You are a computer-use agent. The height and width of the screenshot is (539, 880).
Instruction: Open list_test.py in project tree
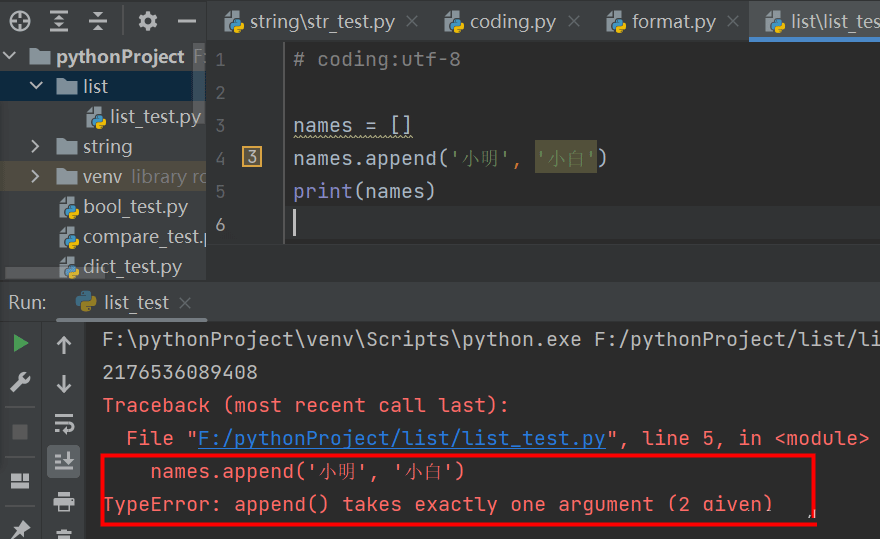tap(155, 117)
